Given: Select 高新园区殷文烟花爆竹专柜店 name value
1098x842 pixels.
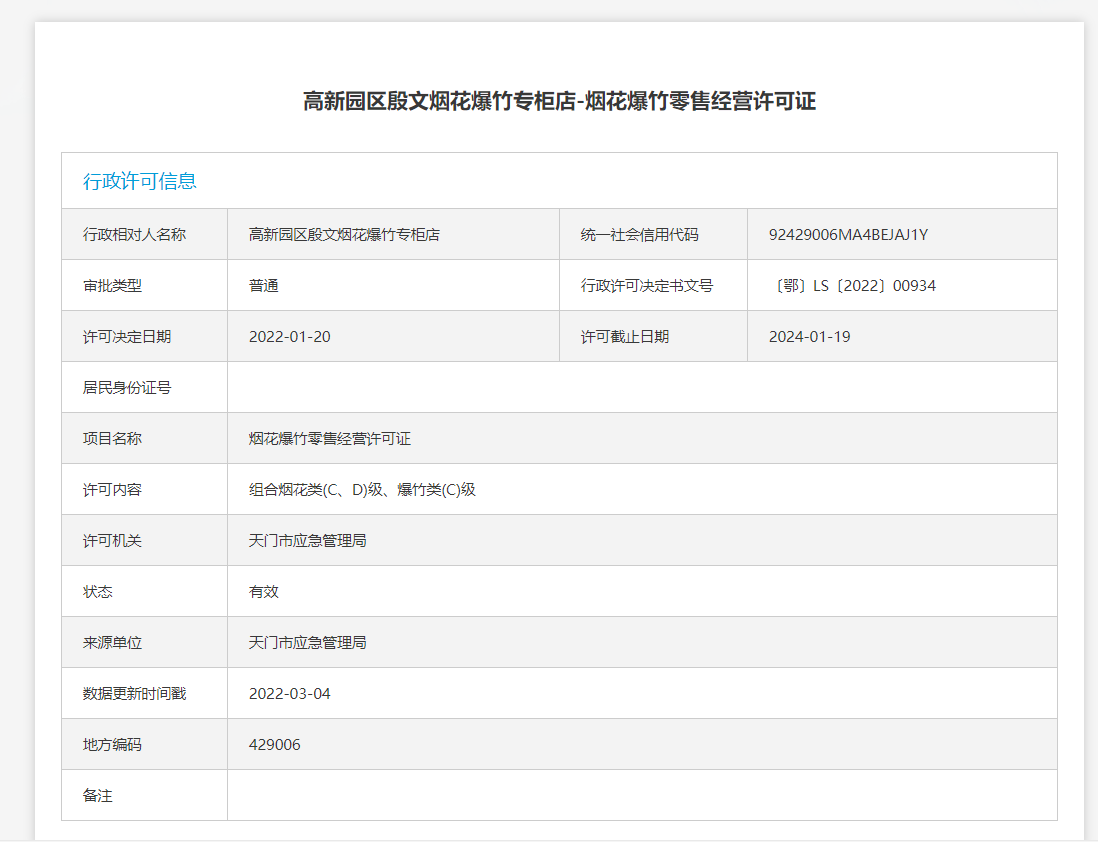Looking at the screenshot, I should pyautogui.click(x=344, y=235).
